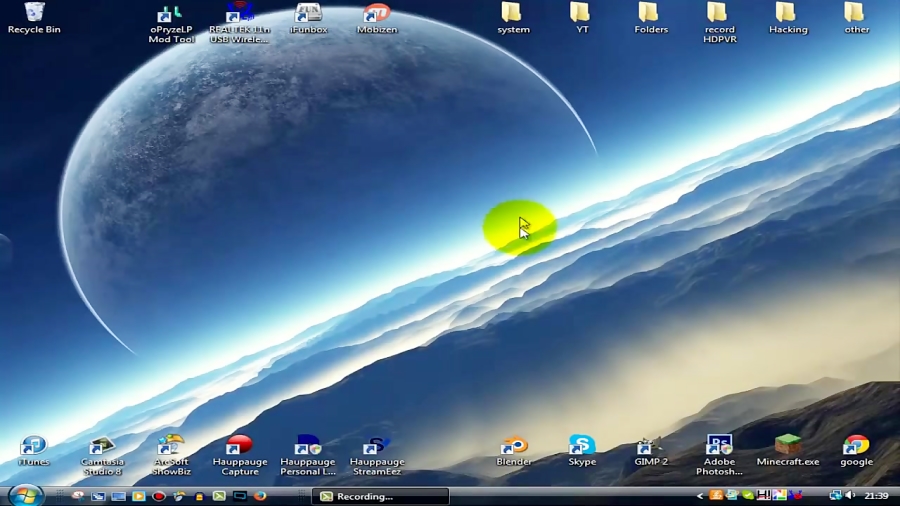This screenshot has height=506, width=900.
Task: Launch Blender from the desktop
Action: point(513,447)
